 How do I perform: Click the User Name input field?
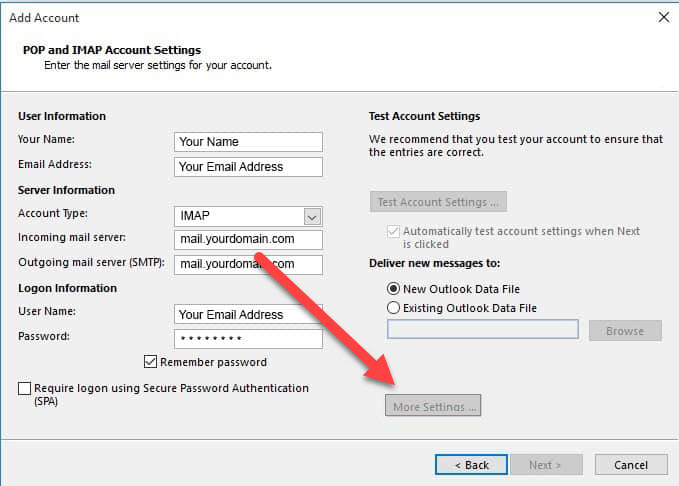point(248,314)
